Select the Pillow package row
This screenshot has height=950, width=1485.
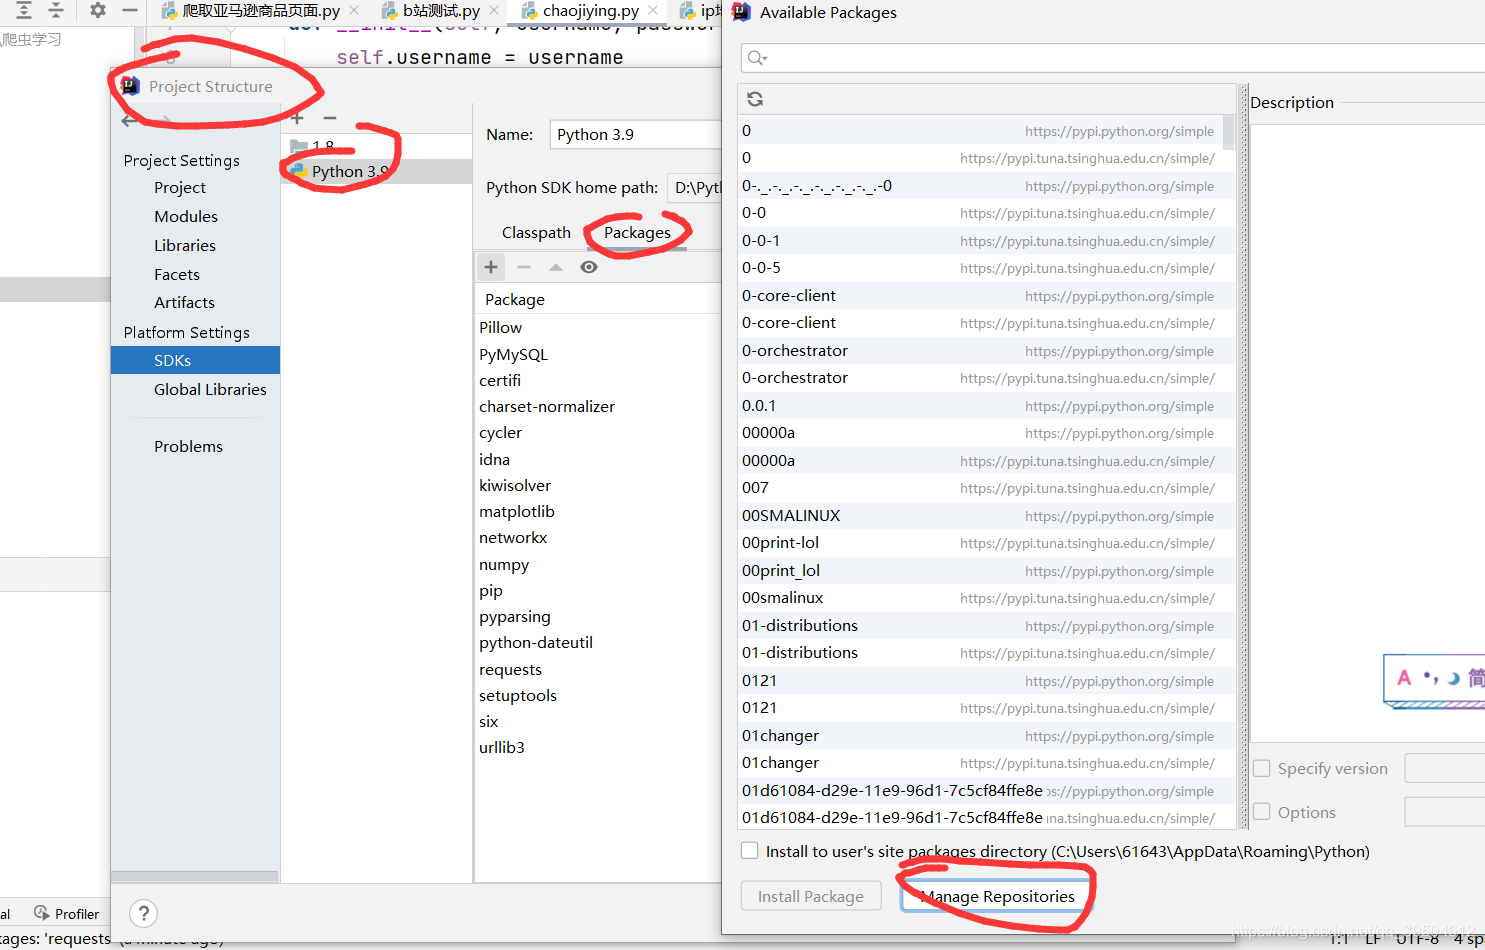[598, 327]
